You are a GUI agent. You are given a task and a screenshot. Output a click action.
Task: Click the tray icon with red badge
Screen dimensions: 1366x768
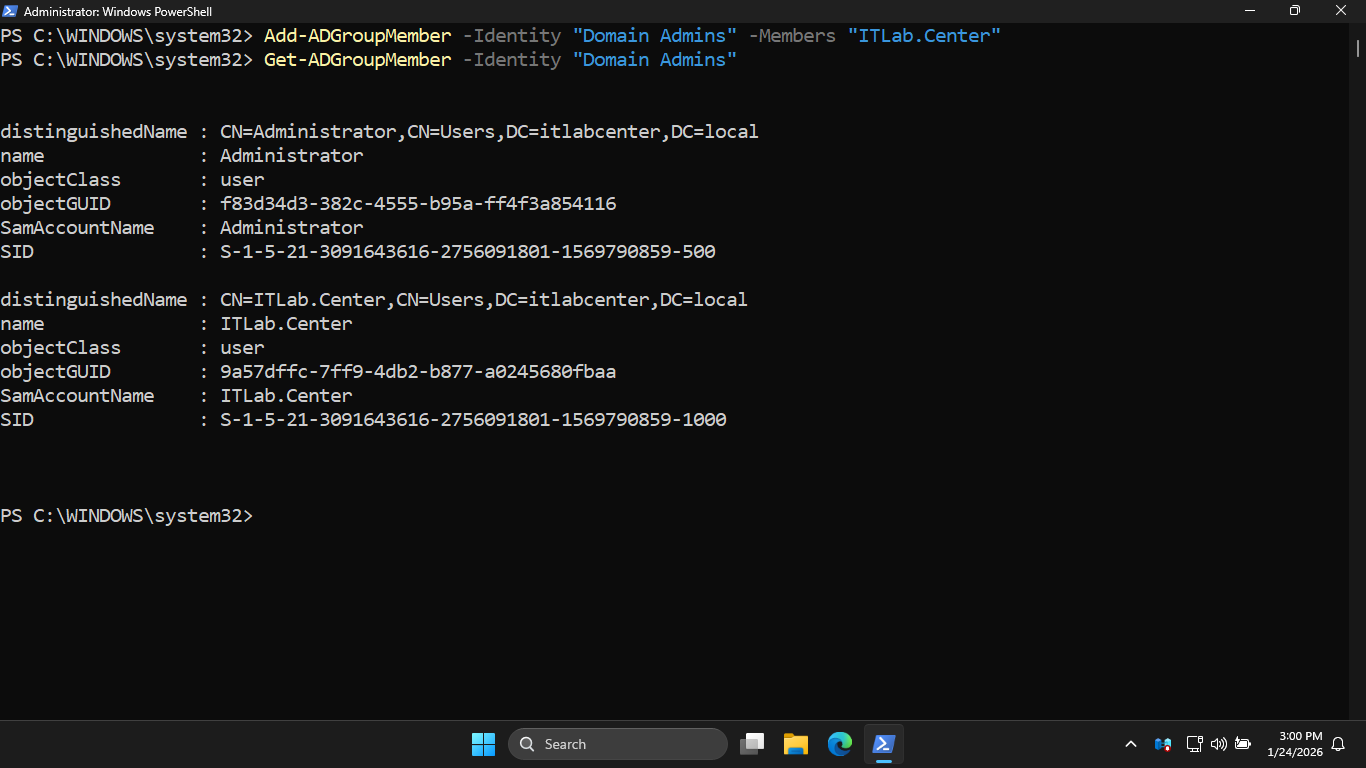(x=1162, y=744)
